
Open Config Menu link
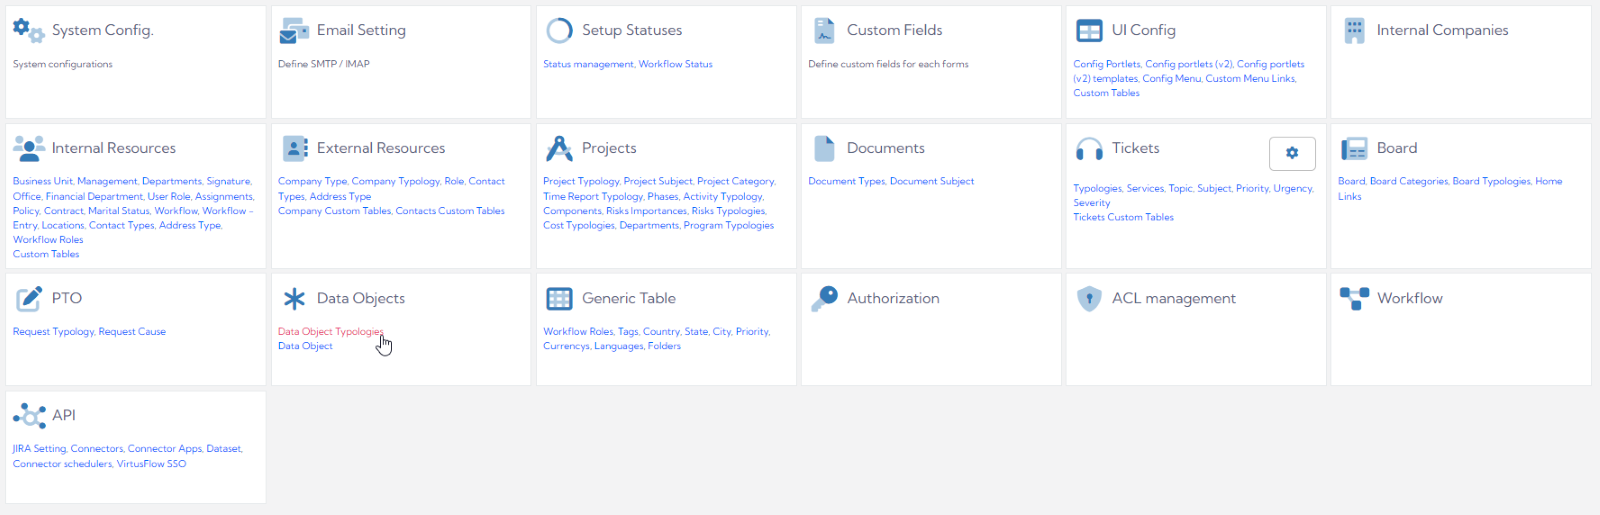(x=1171, y=78)
